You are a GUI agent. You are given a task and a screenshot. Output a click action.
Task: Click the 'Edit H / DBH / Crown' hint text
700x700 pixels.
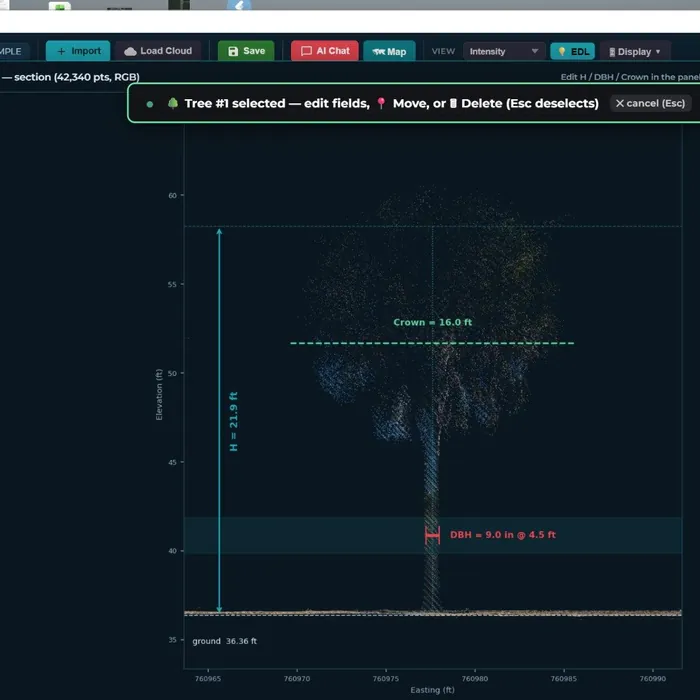click(630, 77)
